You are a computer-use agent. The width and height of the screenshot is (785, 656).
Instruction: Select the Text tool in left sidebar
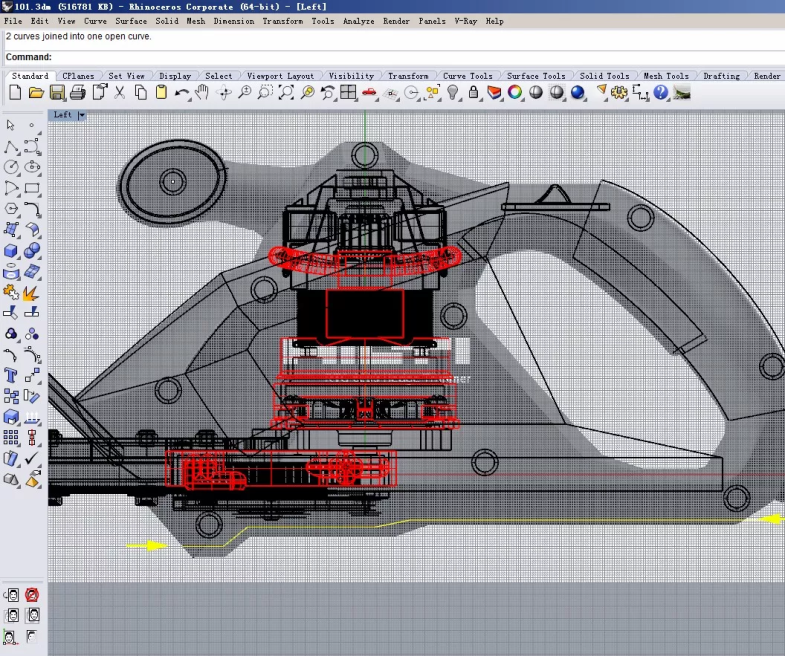(11, 375)
